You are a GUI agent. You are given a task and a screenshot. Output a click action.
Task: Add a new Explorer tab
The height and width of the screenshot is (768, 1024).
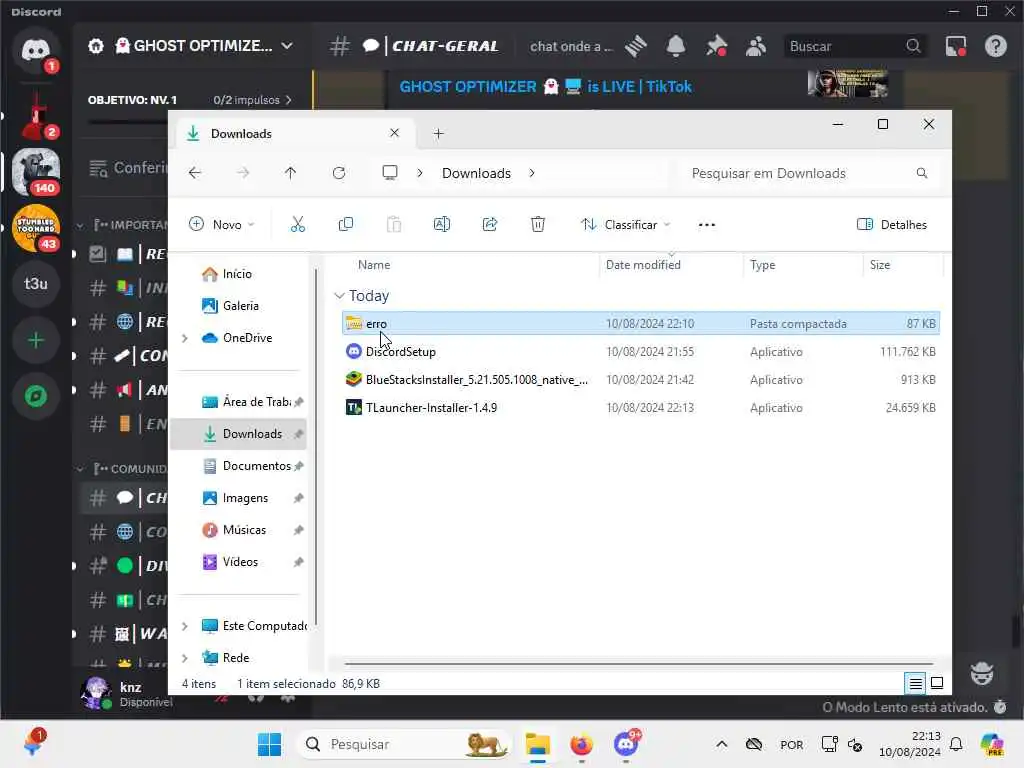click(438, 134)
